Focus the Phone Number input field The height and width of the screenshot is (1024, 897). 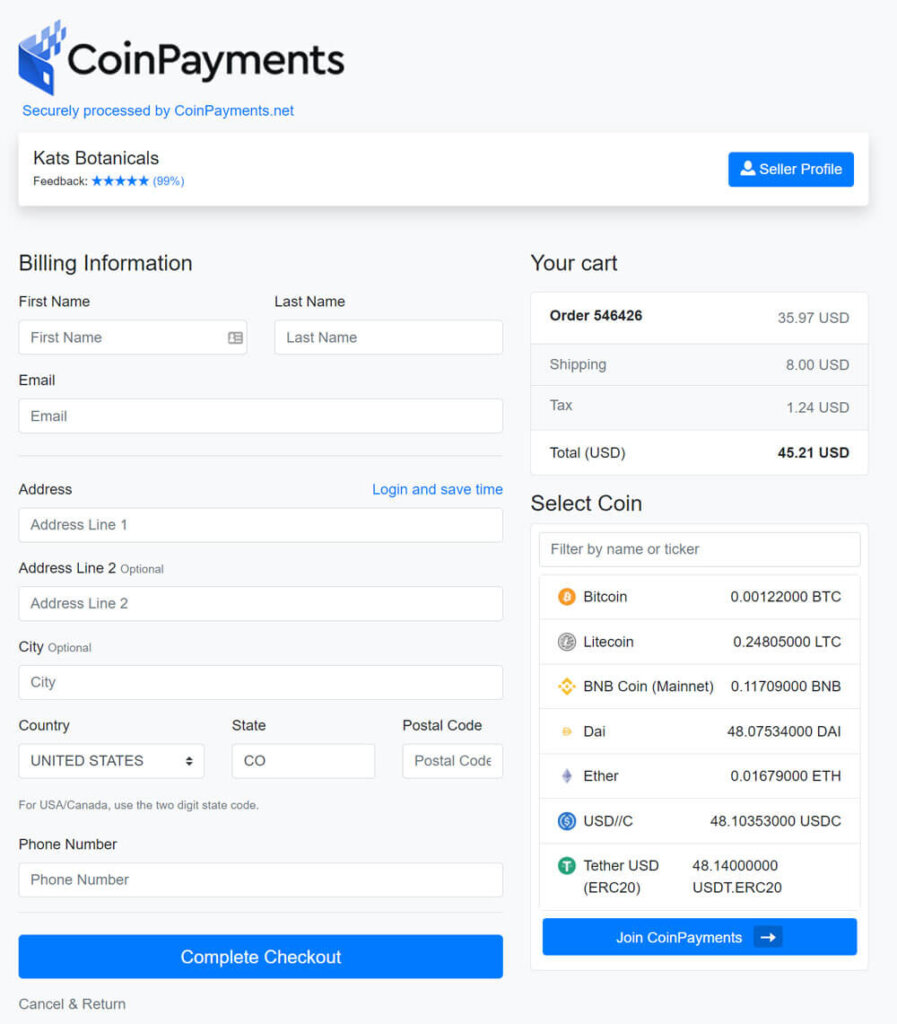tap(260, 880)
